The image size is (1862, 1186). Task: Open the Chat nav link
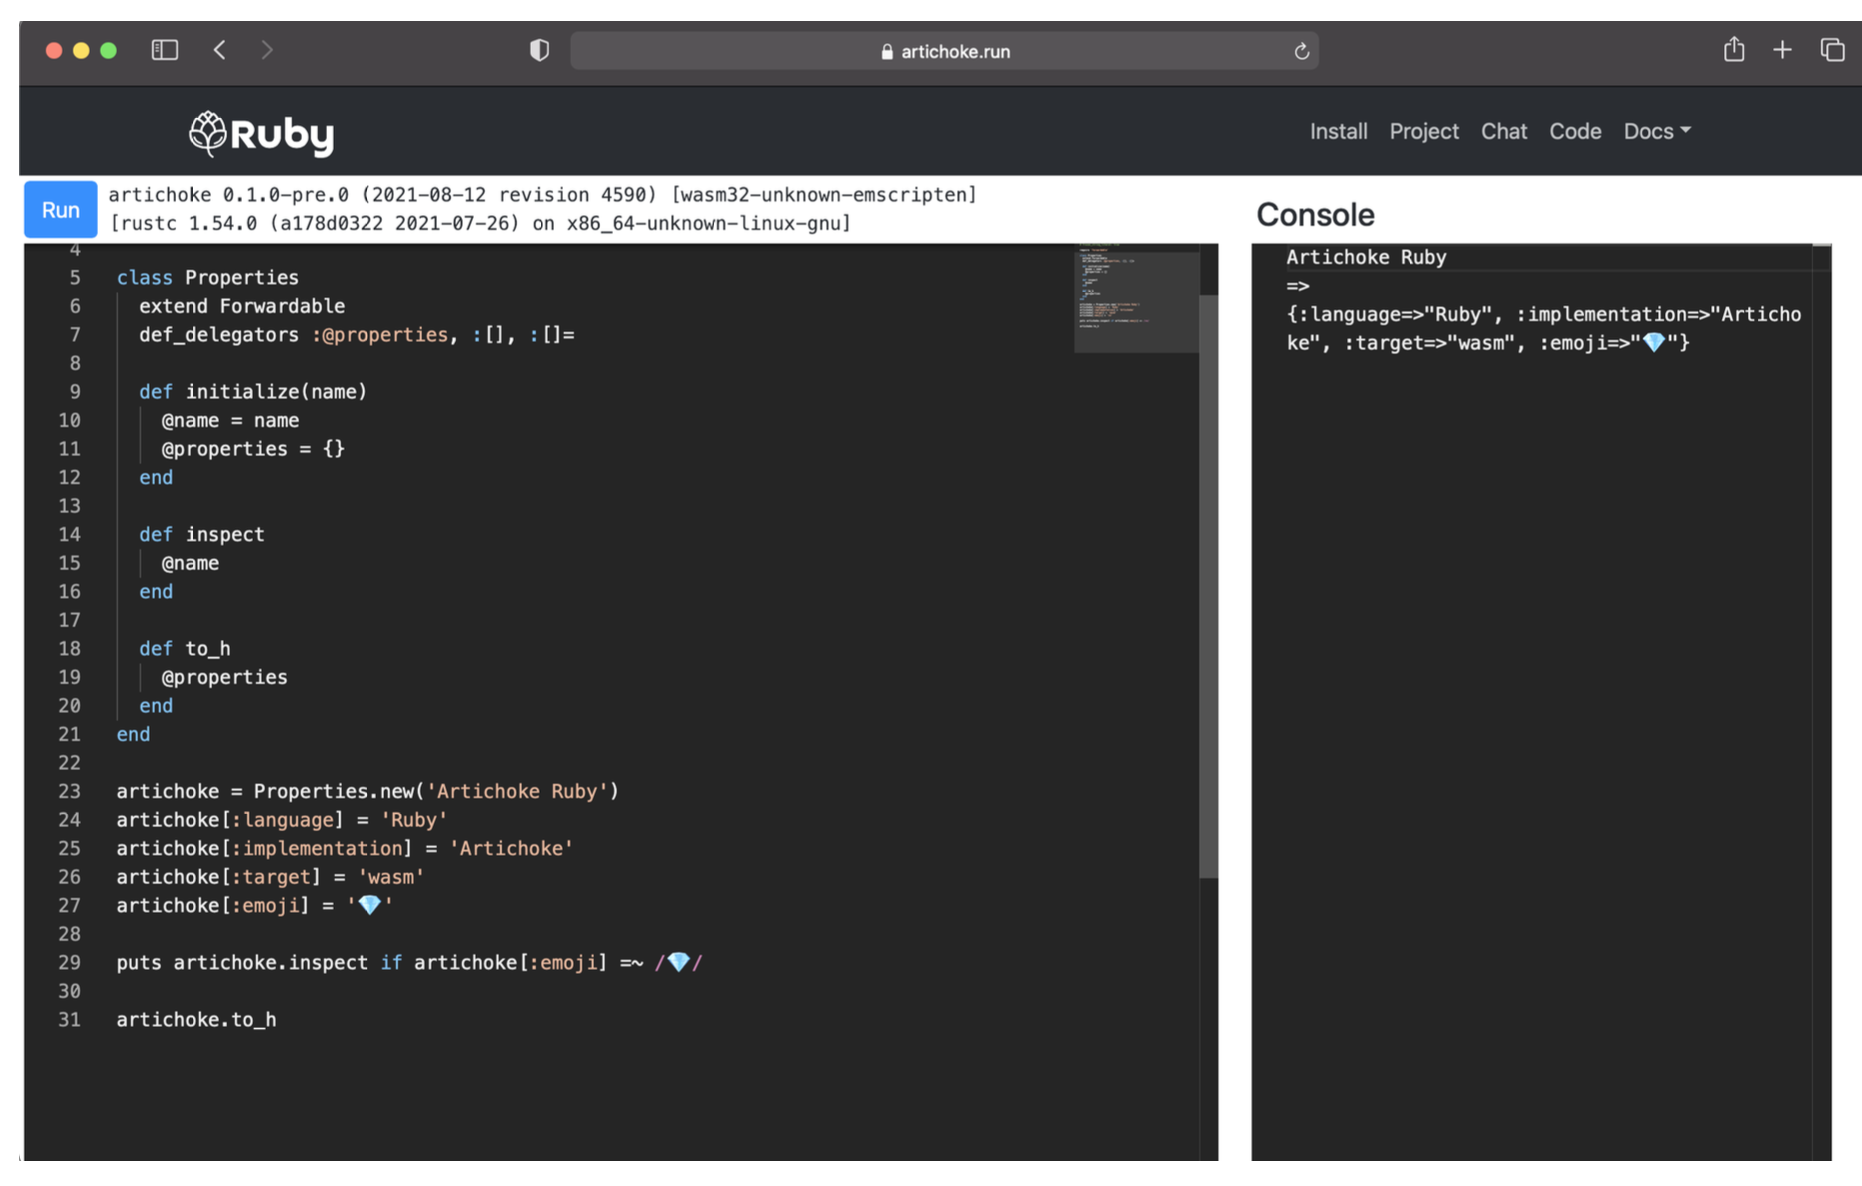[1503, 131]
